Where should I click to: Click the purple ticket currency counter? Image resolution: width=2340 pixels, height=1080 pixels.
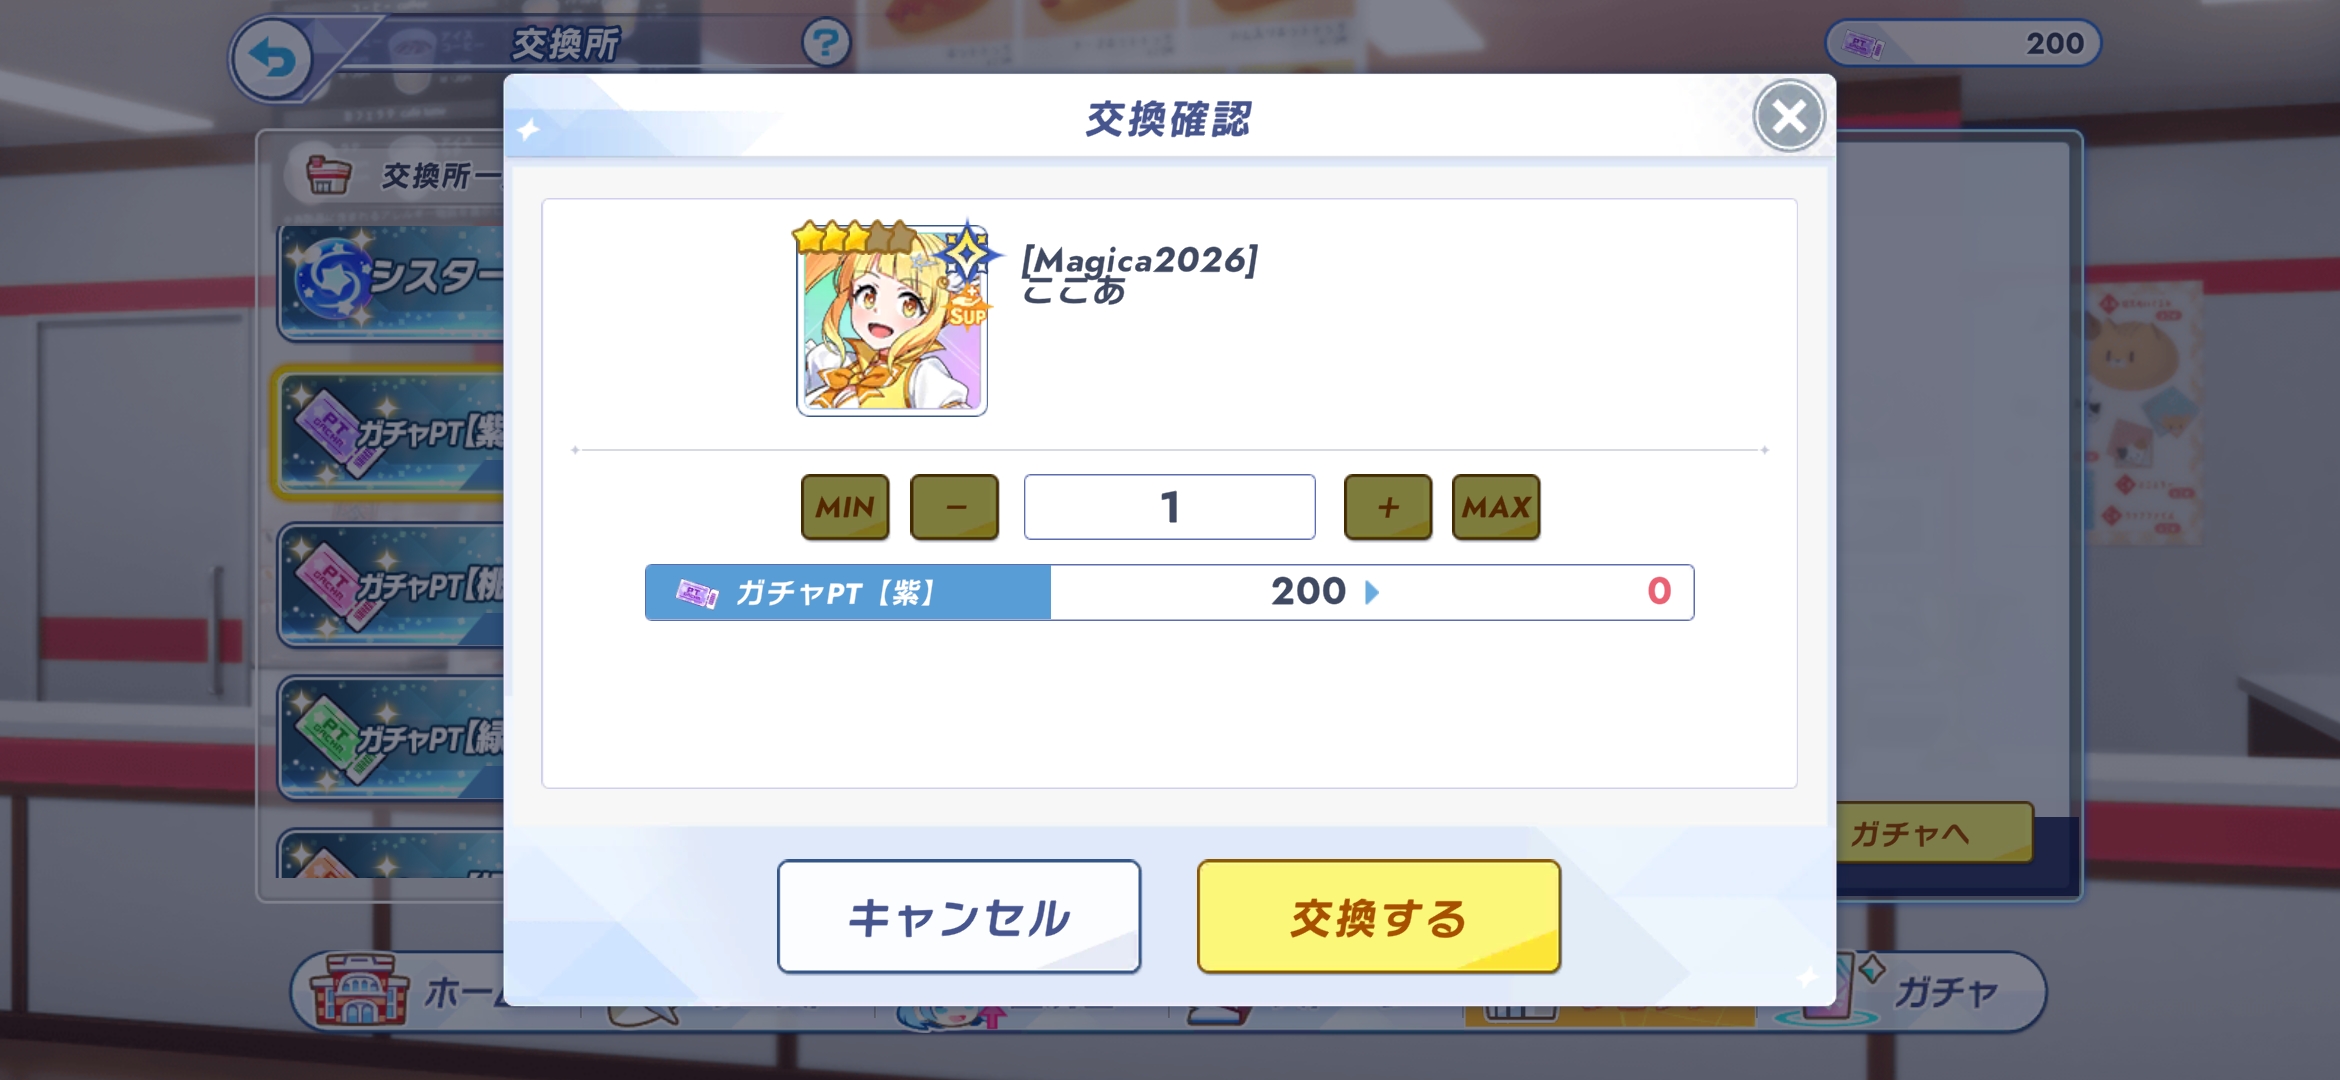[1963, 43]
